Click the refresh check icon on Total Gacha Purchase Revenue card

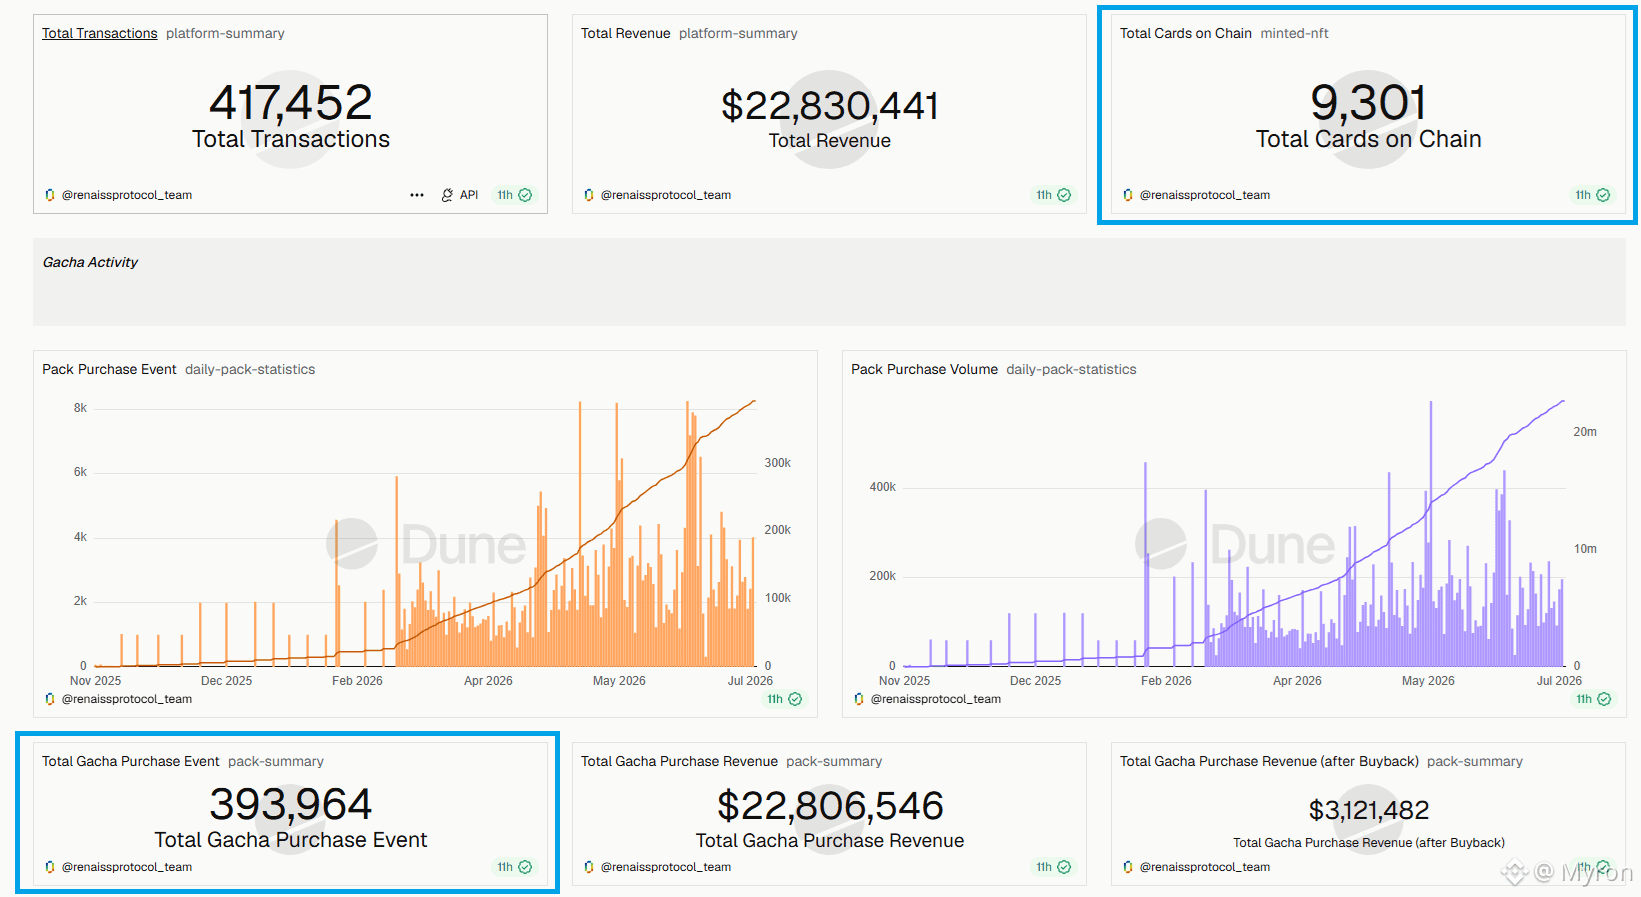1064,867
